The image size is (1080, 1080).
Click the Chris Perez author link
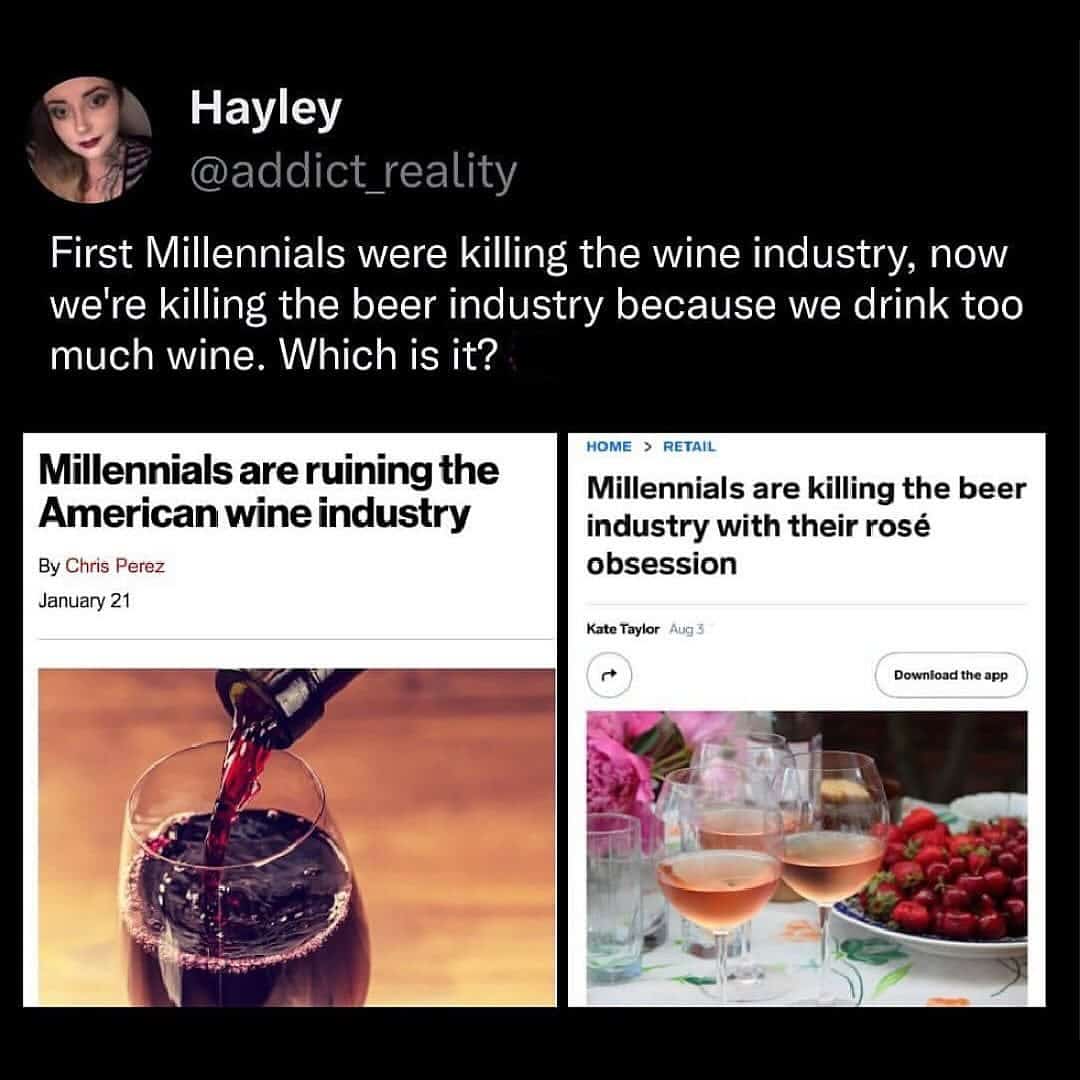click(x=115, y=566)
